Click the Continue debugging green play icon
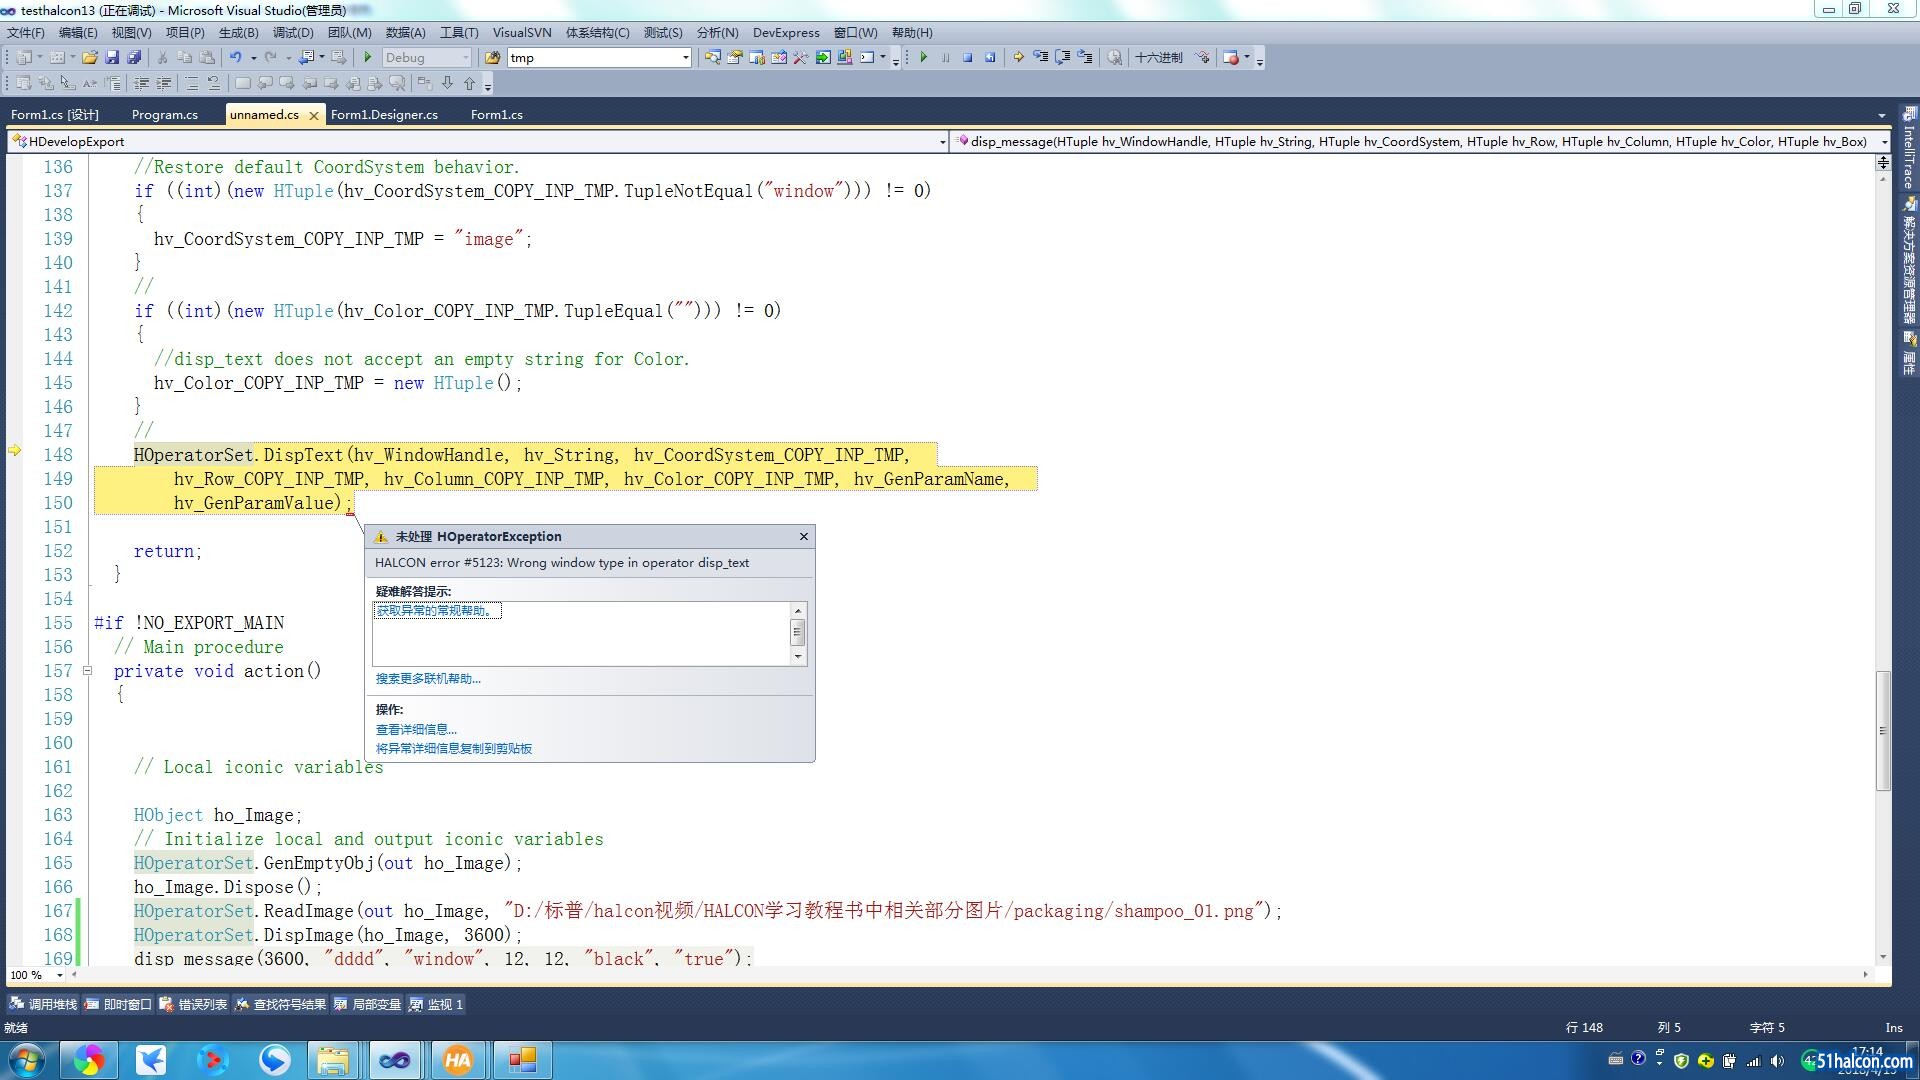Viewport: 1920px width, 1080px height. (x=923, y=58)
